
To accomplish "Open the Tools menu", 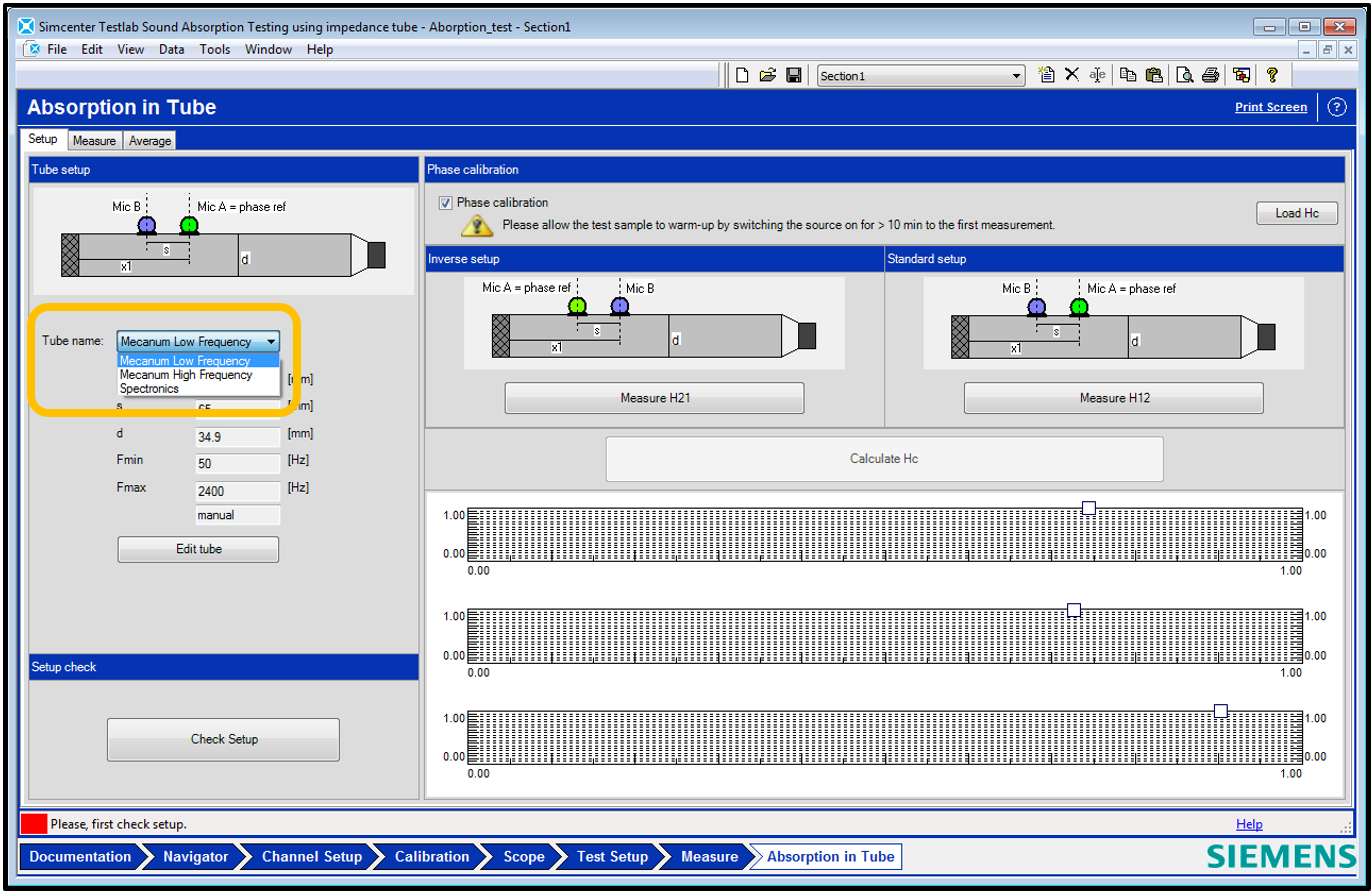I will (x=214, y=49).
